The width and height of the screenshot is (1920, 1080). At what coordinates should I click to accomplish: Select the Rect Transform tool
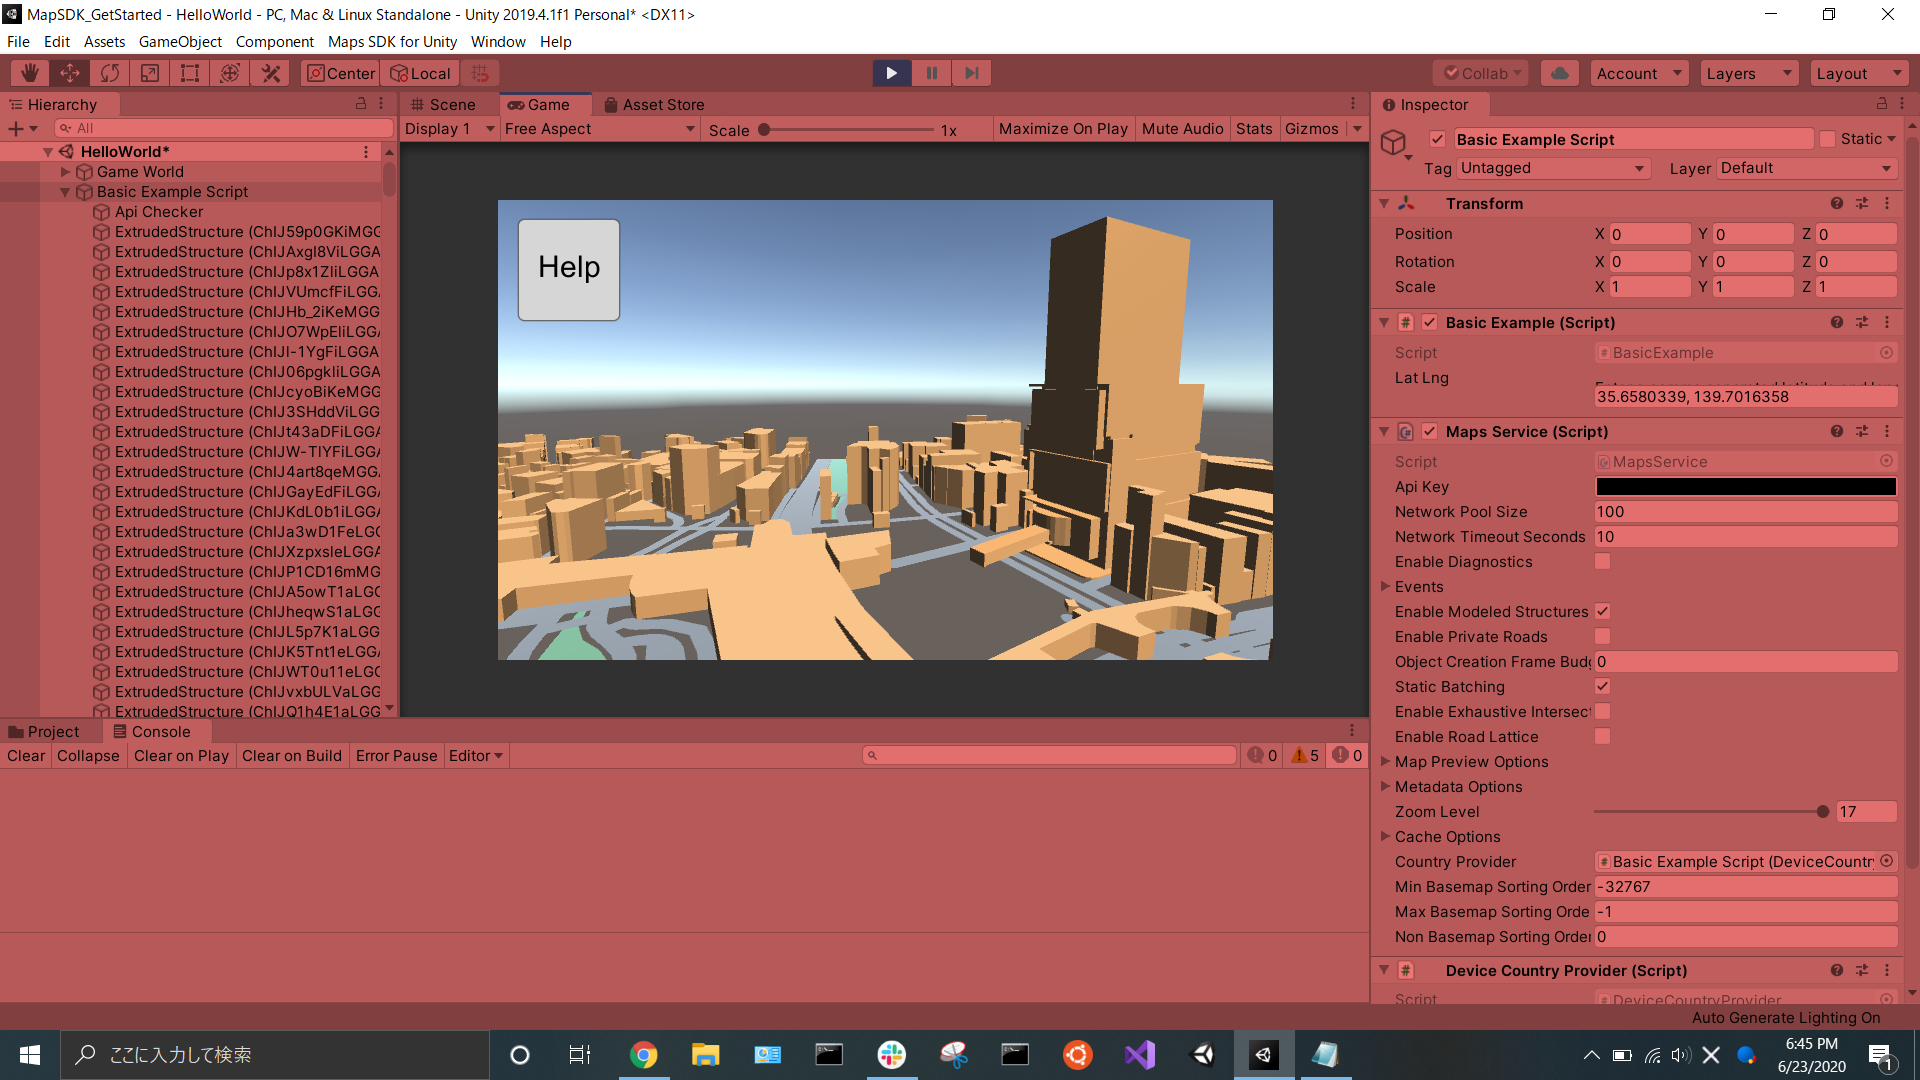(190, 73)
